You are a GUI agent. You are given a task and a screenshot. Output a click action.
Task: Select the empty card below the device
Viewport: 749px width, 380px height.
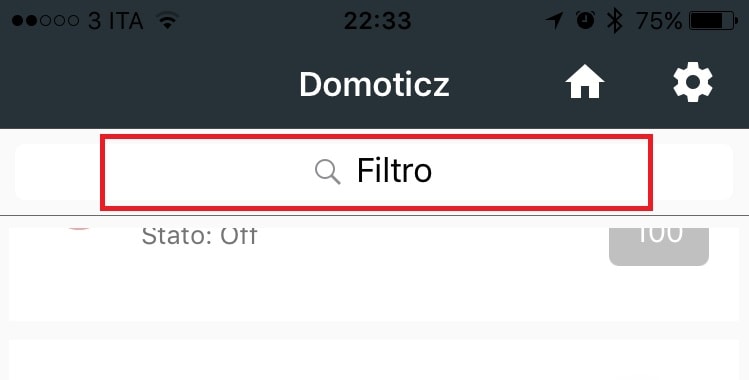click(x=374, y=360)
